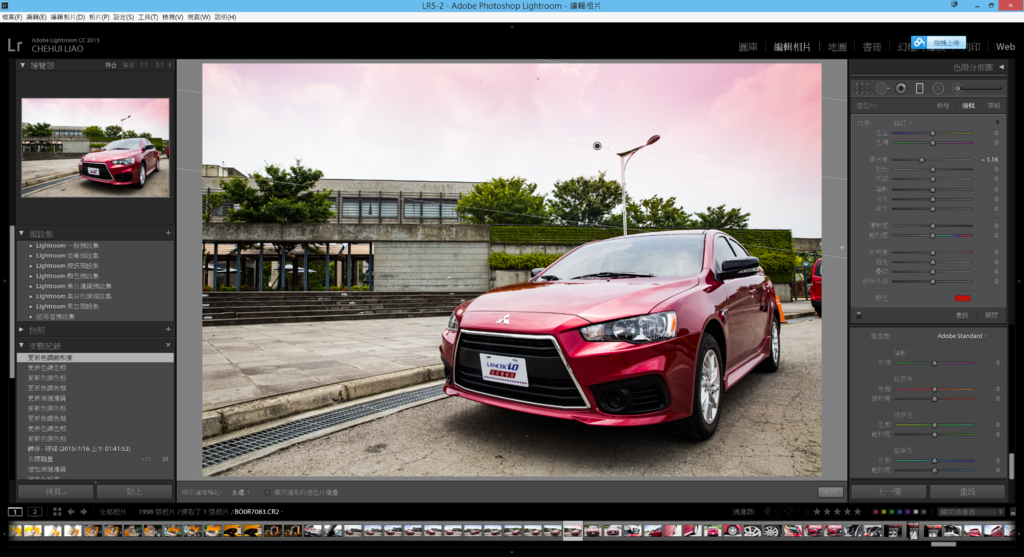This screenshot has width=1024, height=557.
Task: Select the radial filter tool icon
Action: (x=938, y=88)
